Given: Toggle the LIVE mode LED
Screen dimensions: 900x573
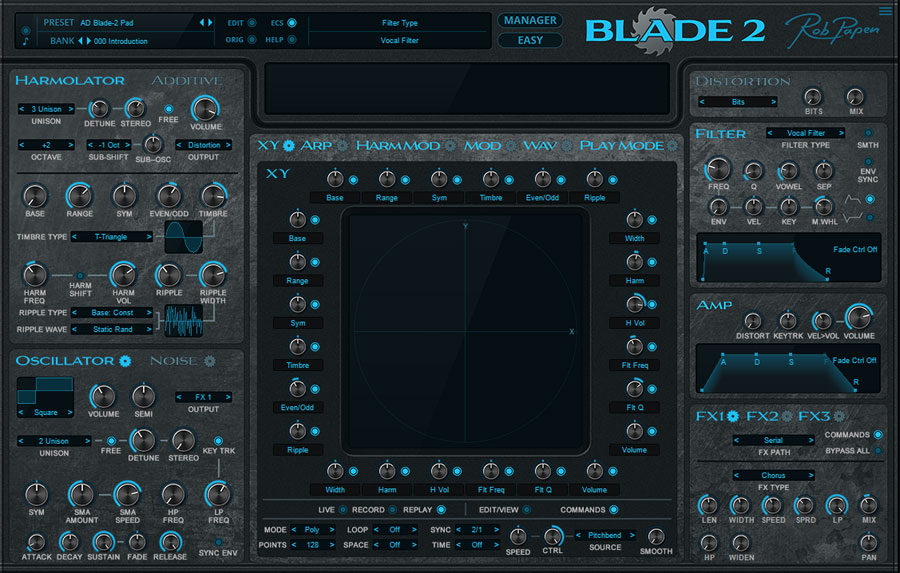Looking at the screenshot, I should click(343, 509).
